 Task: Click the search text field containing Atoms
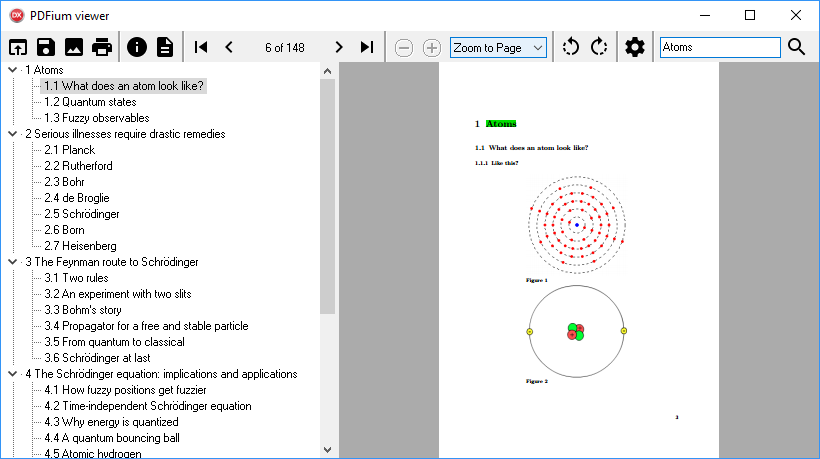click(719, 47)
